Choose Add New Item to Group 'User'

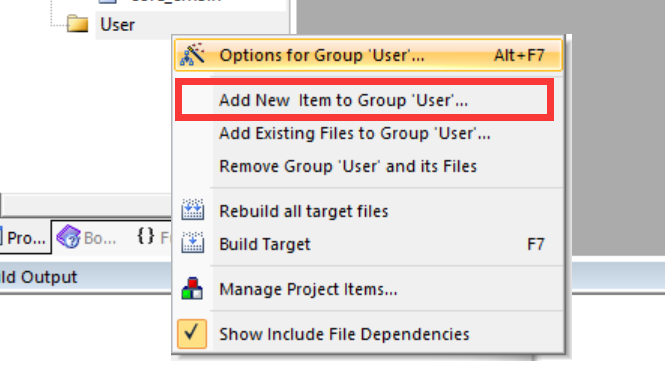pos(344,100)
